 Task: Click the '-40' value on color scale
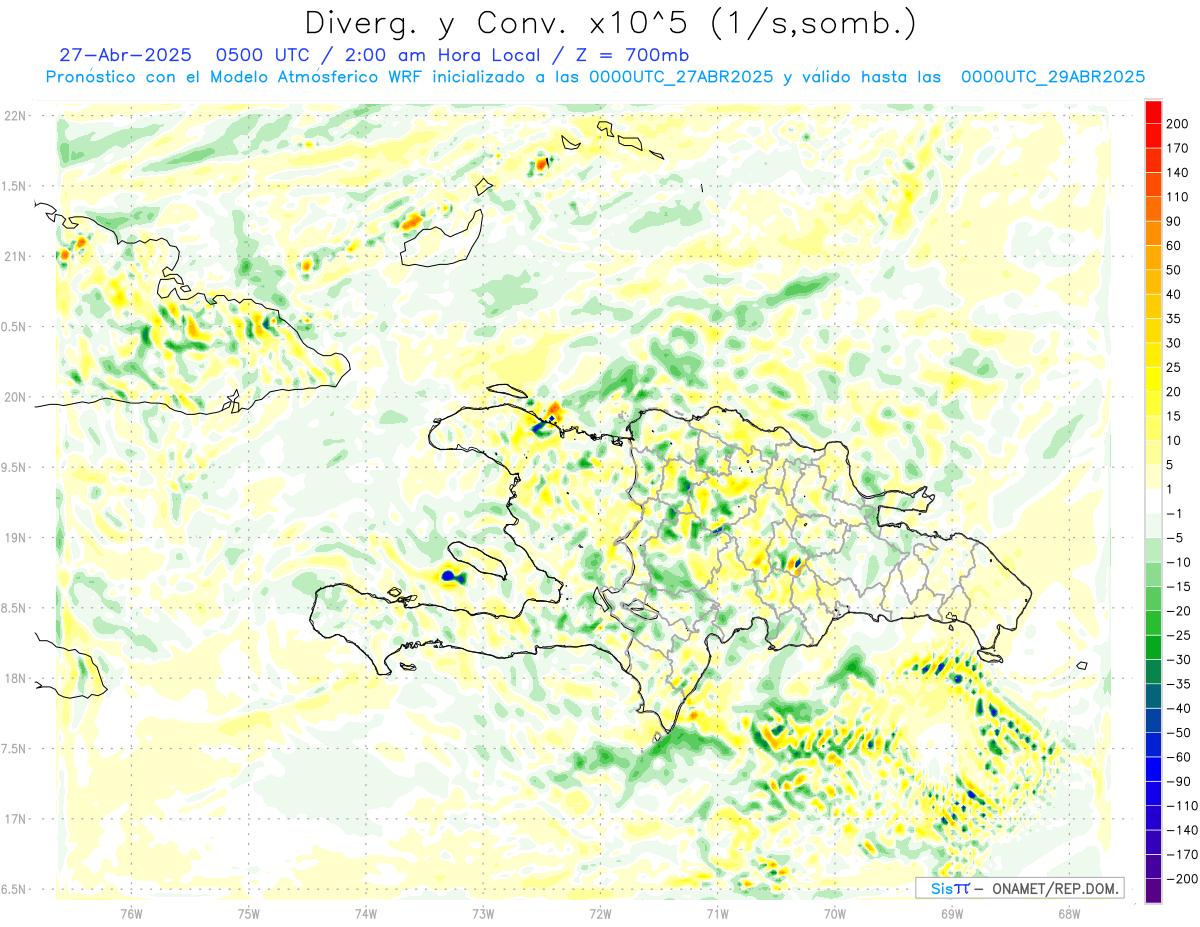click(x=1179, y=709)
